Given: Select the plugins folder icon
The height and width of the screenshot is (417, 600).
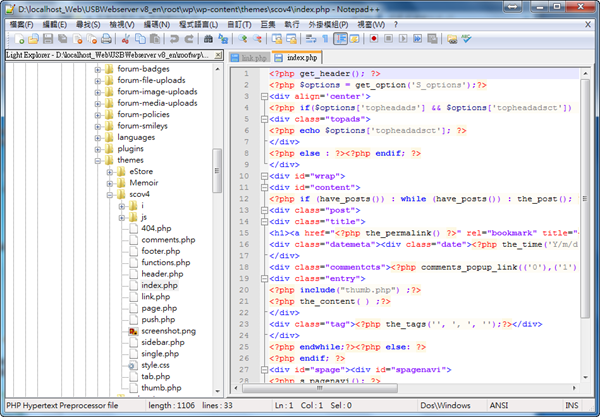Looking at the screenshot, I should [109, 148].
